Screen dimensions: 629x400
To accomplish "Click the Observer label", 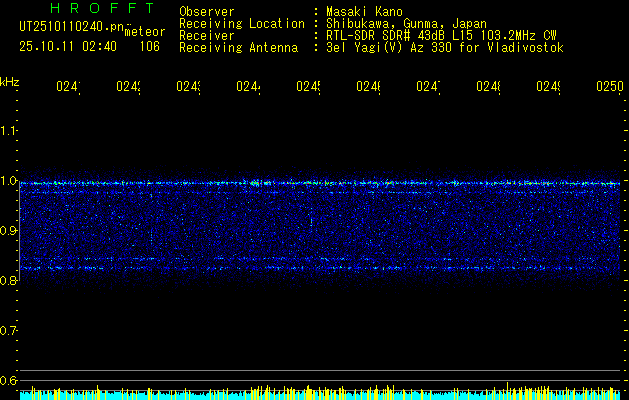I will click(207, 12).
